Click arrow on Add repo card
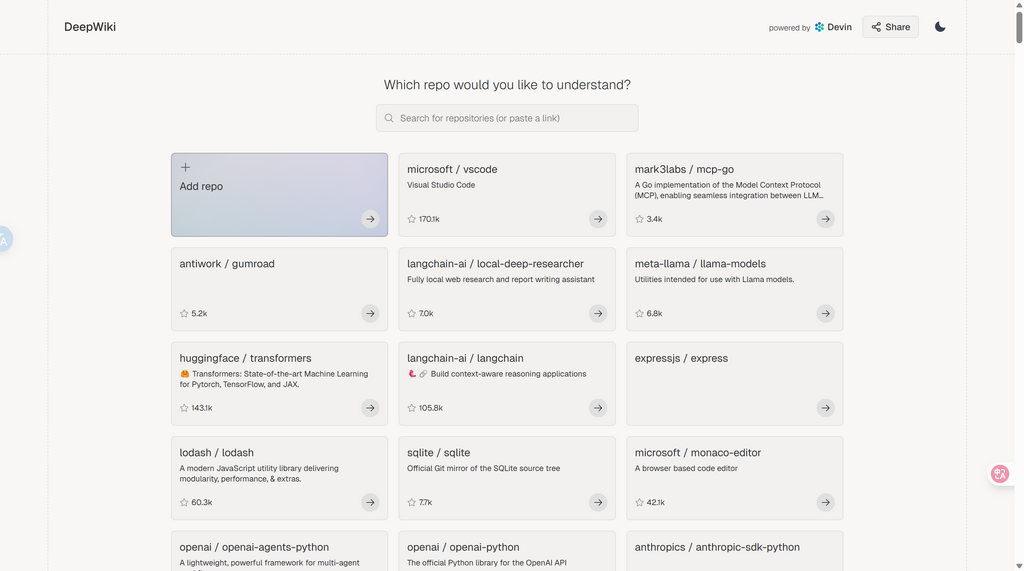1024x571 pixels. click(370, 219)
